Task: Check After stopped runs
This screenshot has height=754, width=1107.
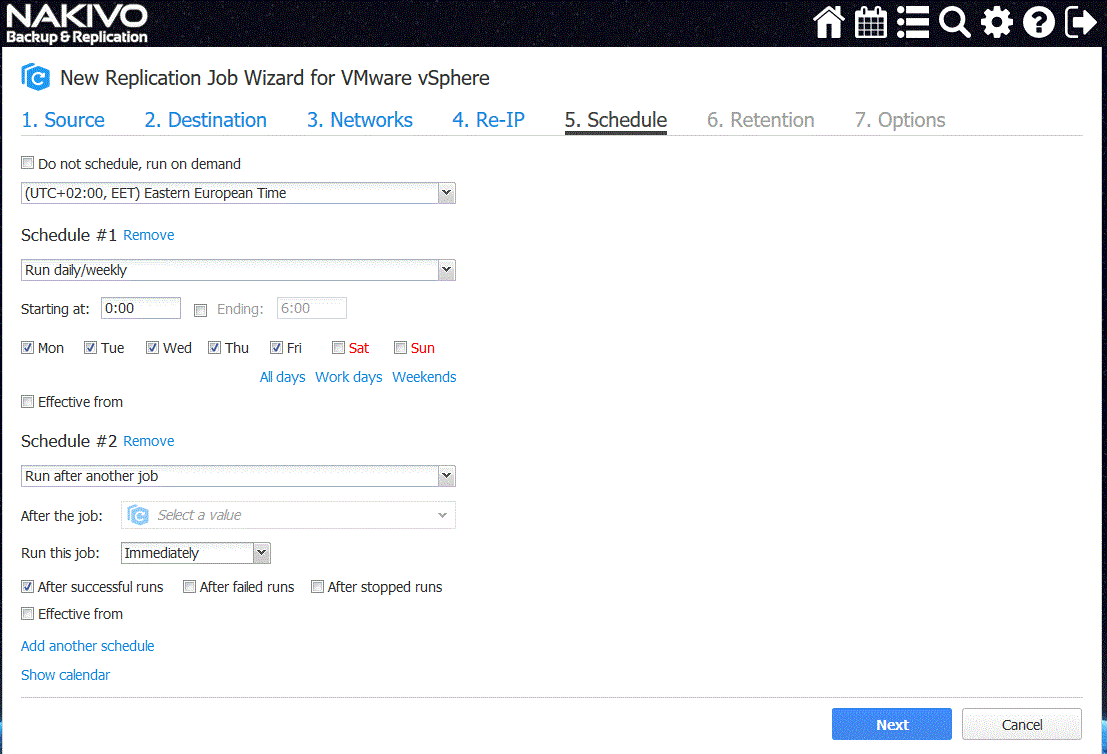Action: coord(318,587)
